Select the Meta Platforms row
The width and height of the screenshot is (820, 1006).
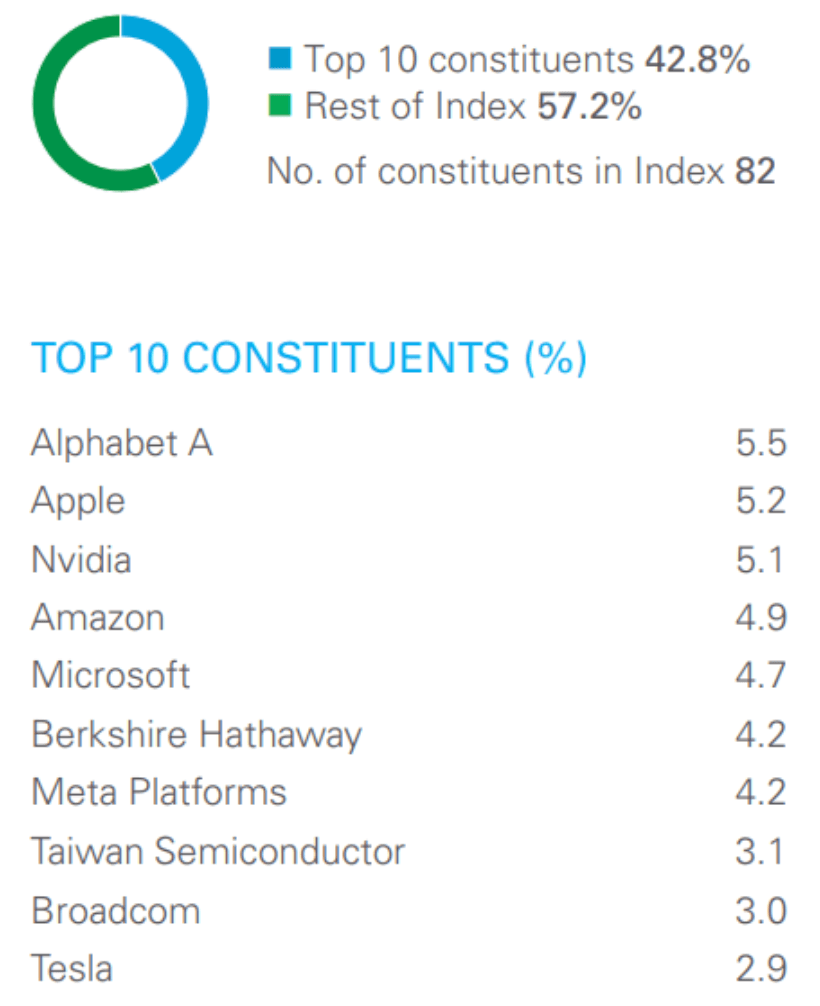159,792
